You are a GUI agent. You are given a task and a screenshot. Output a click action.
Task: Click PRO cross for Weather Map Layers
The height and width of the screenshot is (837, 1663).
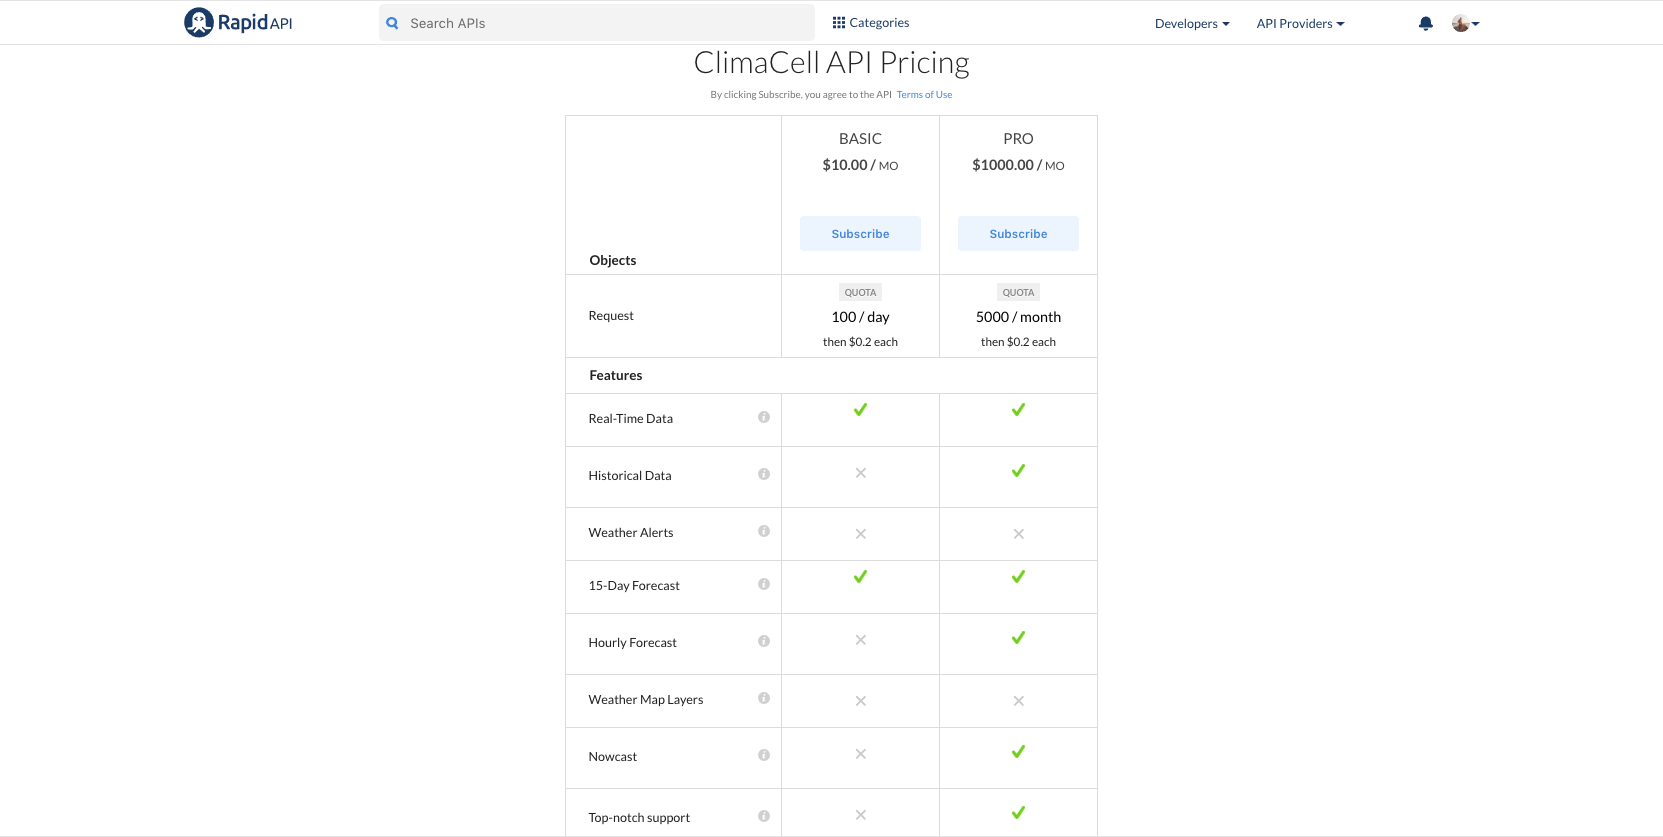click(1018, 701)
